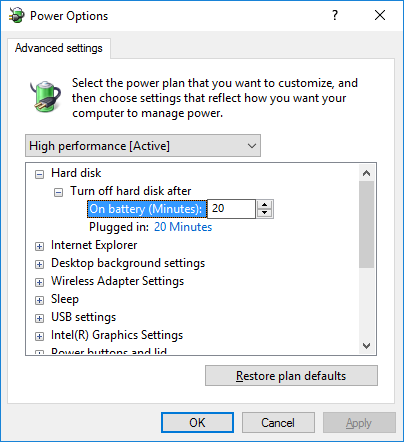404x442 pixels.
Task: Decrease On battery minutes with down arrow
Action: point(265,213)
